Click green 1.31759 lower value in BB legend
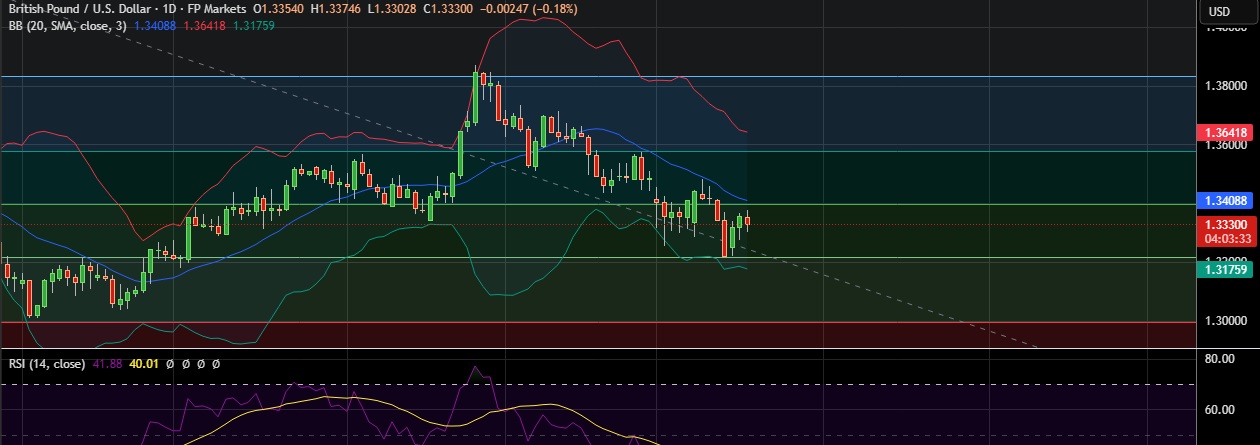 click(253, 25)
